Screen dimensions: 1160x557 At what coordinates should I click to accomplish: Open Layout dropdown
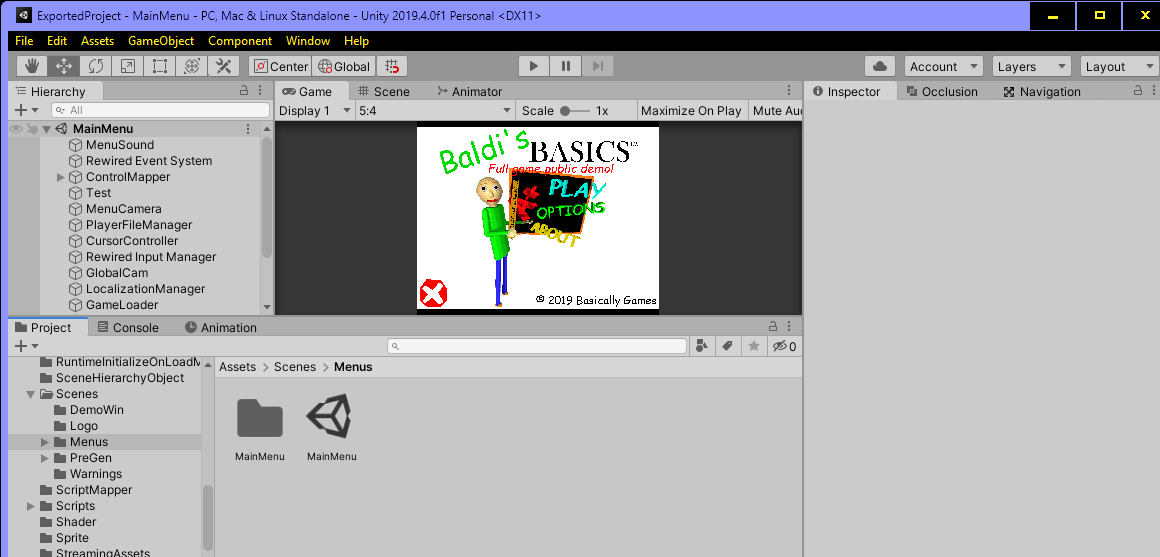pos(1119,66)
